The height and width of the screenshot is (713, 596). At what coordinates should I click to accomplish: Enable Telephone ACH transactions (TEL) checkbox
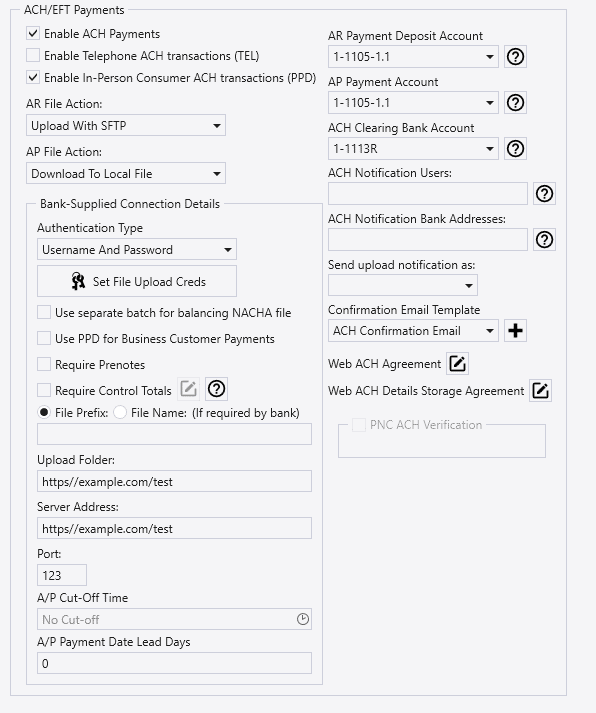33,55
